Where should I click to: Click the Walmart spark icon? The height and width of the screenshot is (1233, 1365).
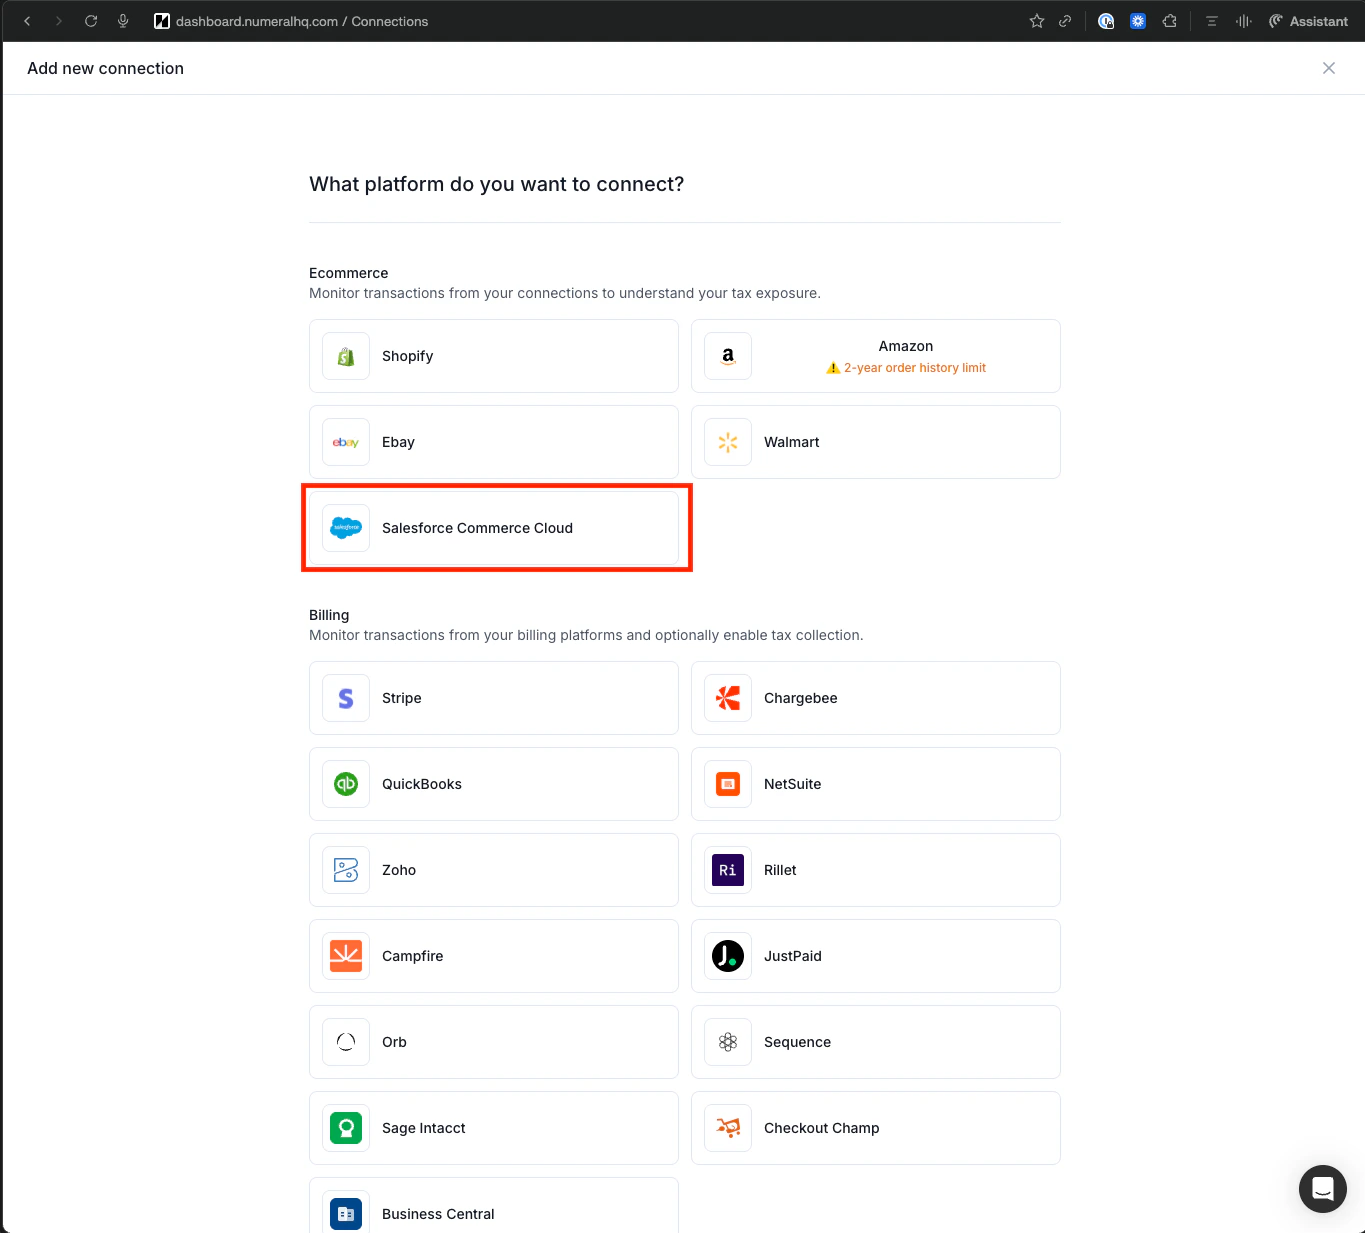[x=728, y=442]
